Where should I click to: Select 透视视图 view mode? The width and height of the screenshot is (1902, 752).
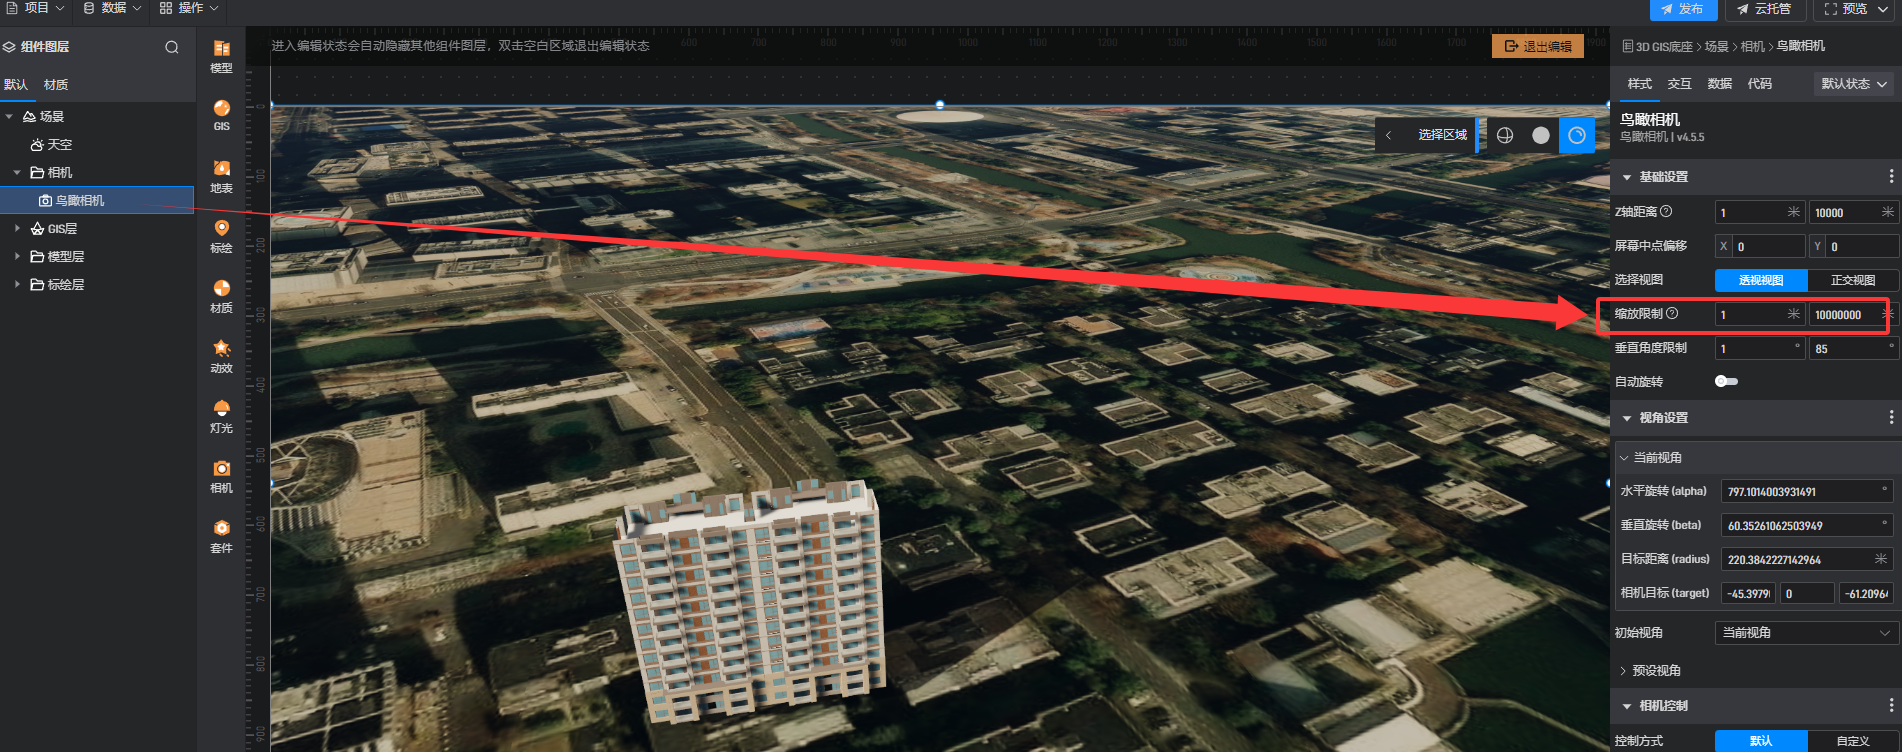click(1761, 280)
